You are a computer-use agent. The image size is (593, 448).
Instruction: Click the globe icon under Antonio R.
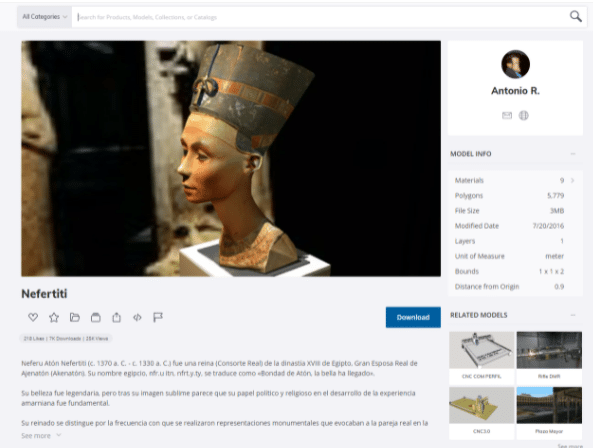tap(523, 115)
